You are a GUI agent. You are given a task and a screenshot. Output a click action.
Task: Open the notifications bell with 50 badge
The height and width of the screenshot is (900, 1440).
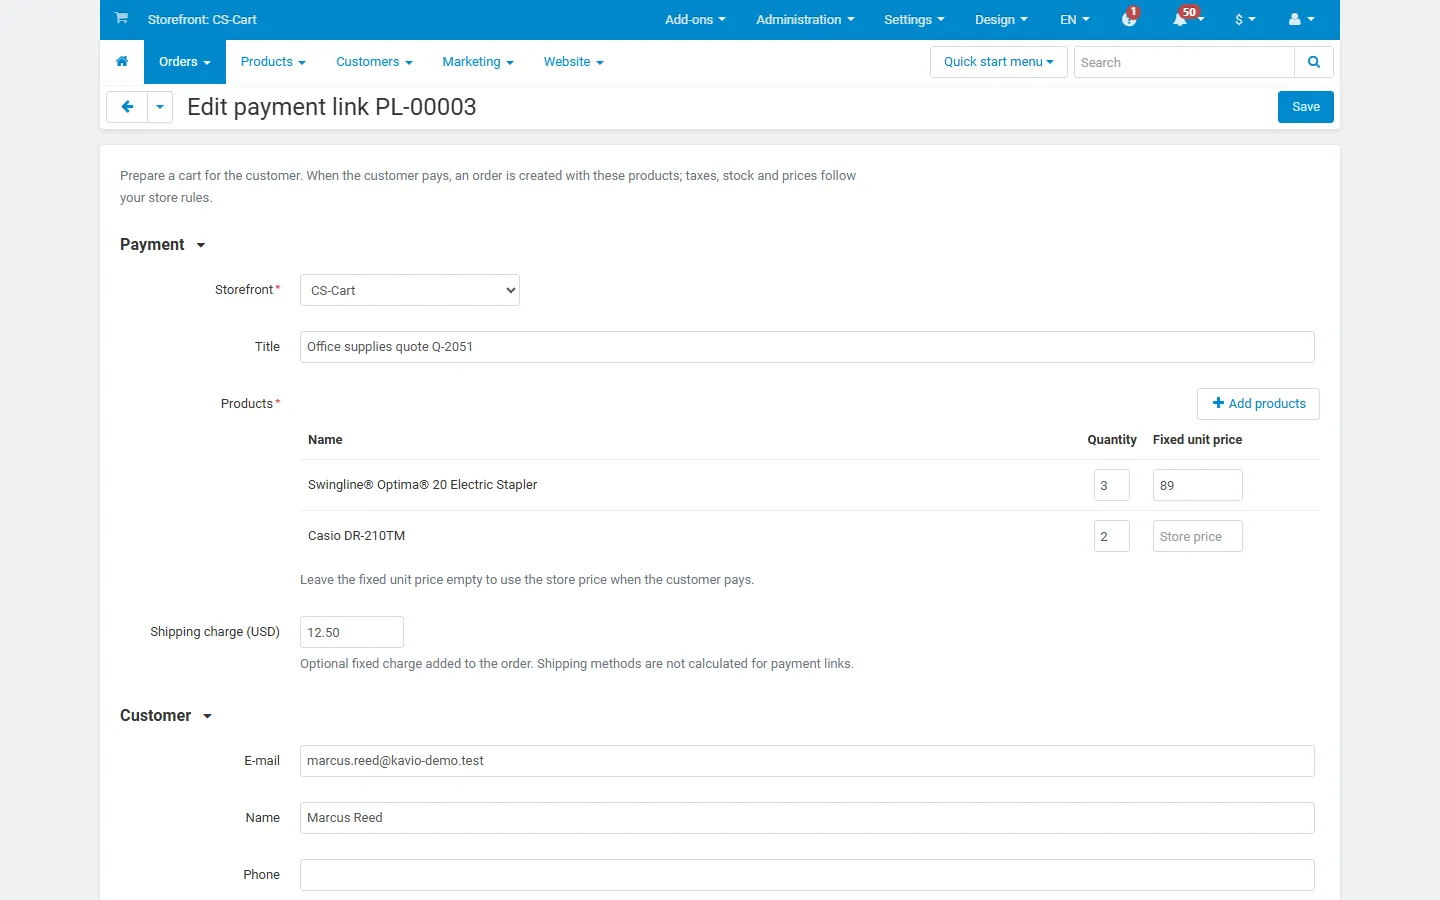pyautogui.click(x=1187, y=19)
